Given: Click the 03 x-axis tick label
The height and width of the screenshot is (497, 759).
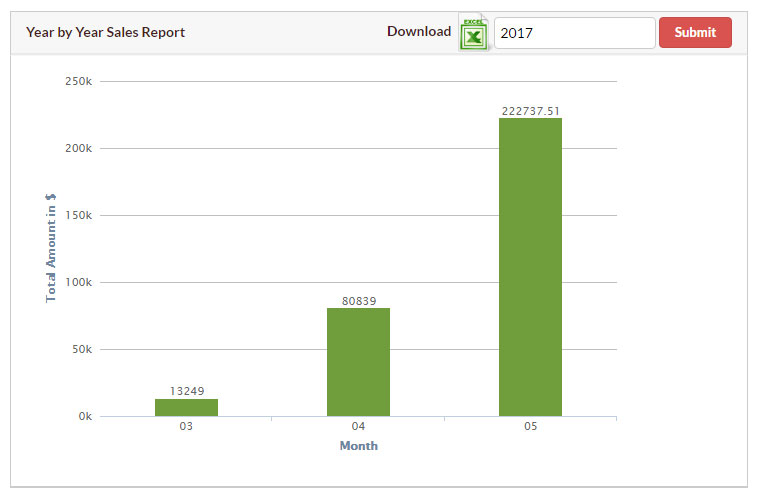Looking at the screenshot, I should click(x=186, y=427).
